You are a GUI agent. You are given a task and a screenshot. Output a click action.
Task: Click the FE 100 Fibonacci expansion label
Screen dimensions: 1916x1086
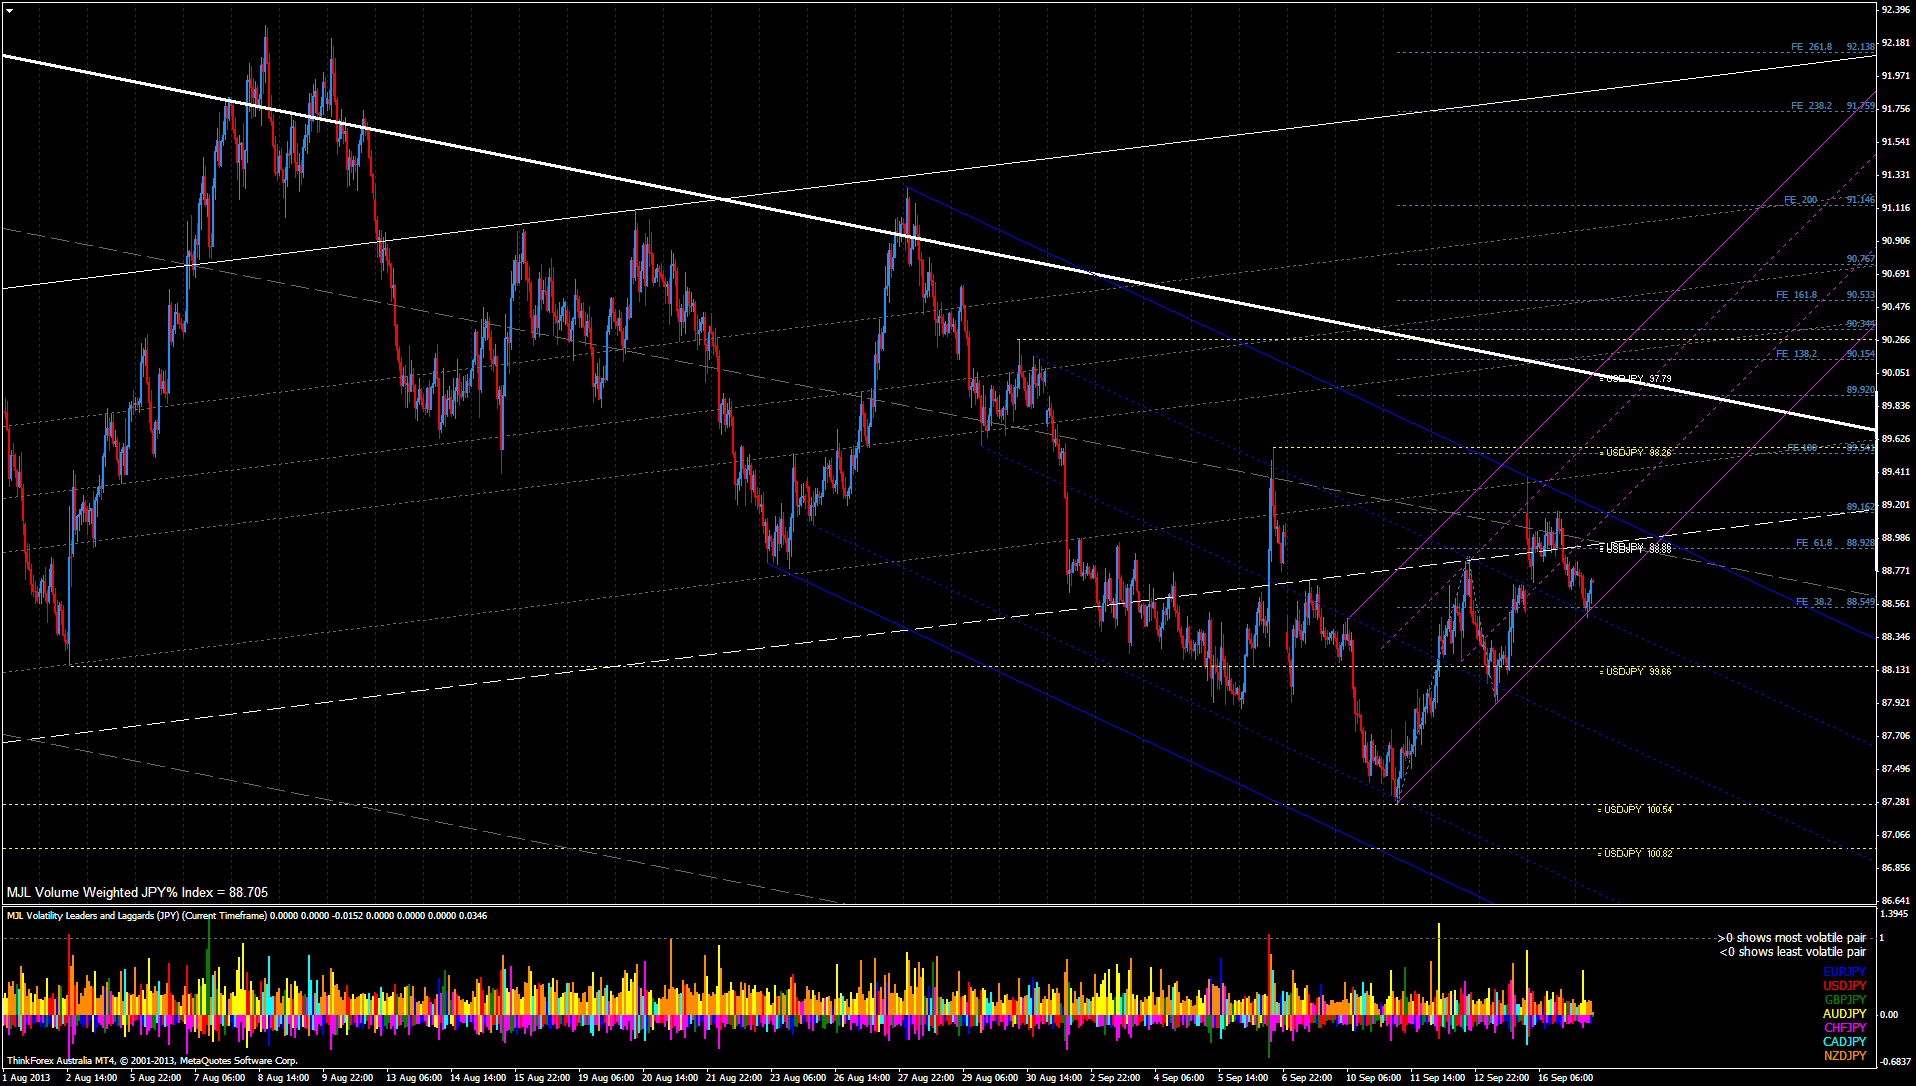click(1802, 448)
